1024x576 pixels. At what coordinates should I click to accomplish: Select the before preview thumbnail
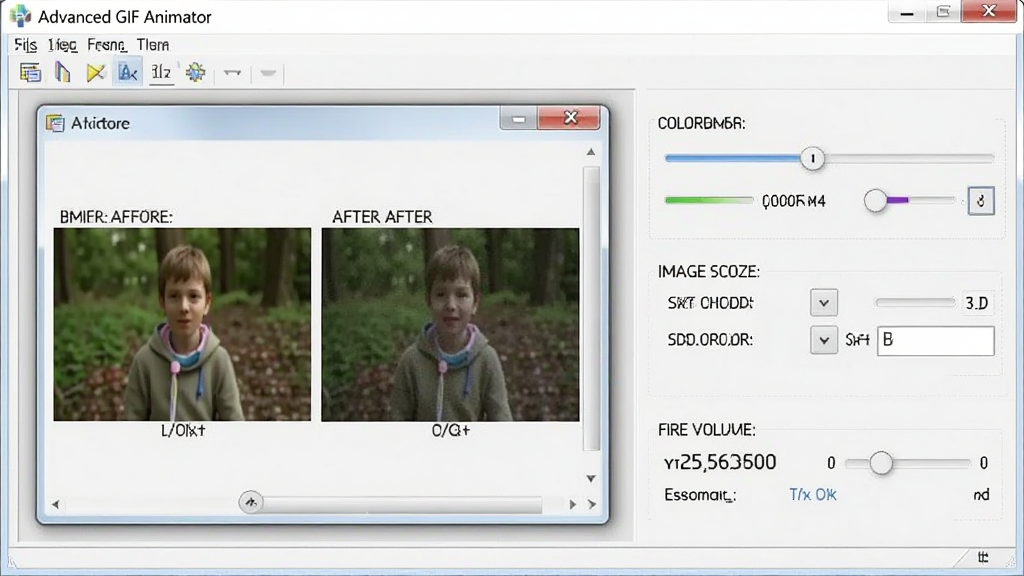pos(182,325)
